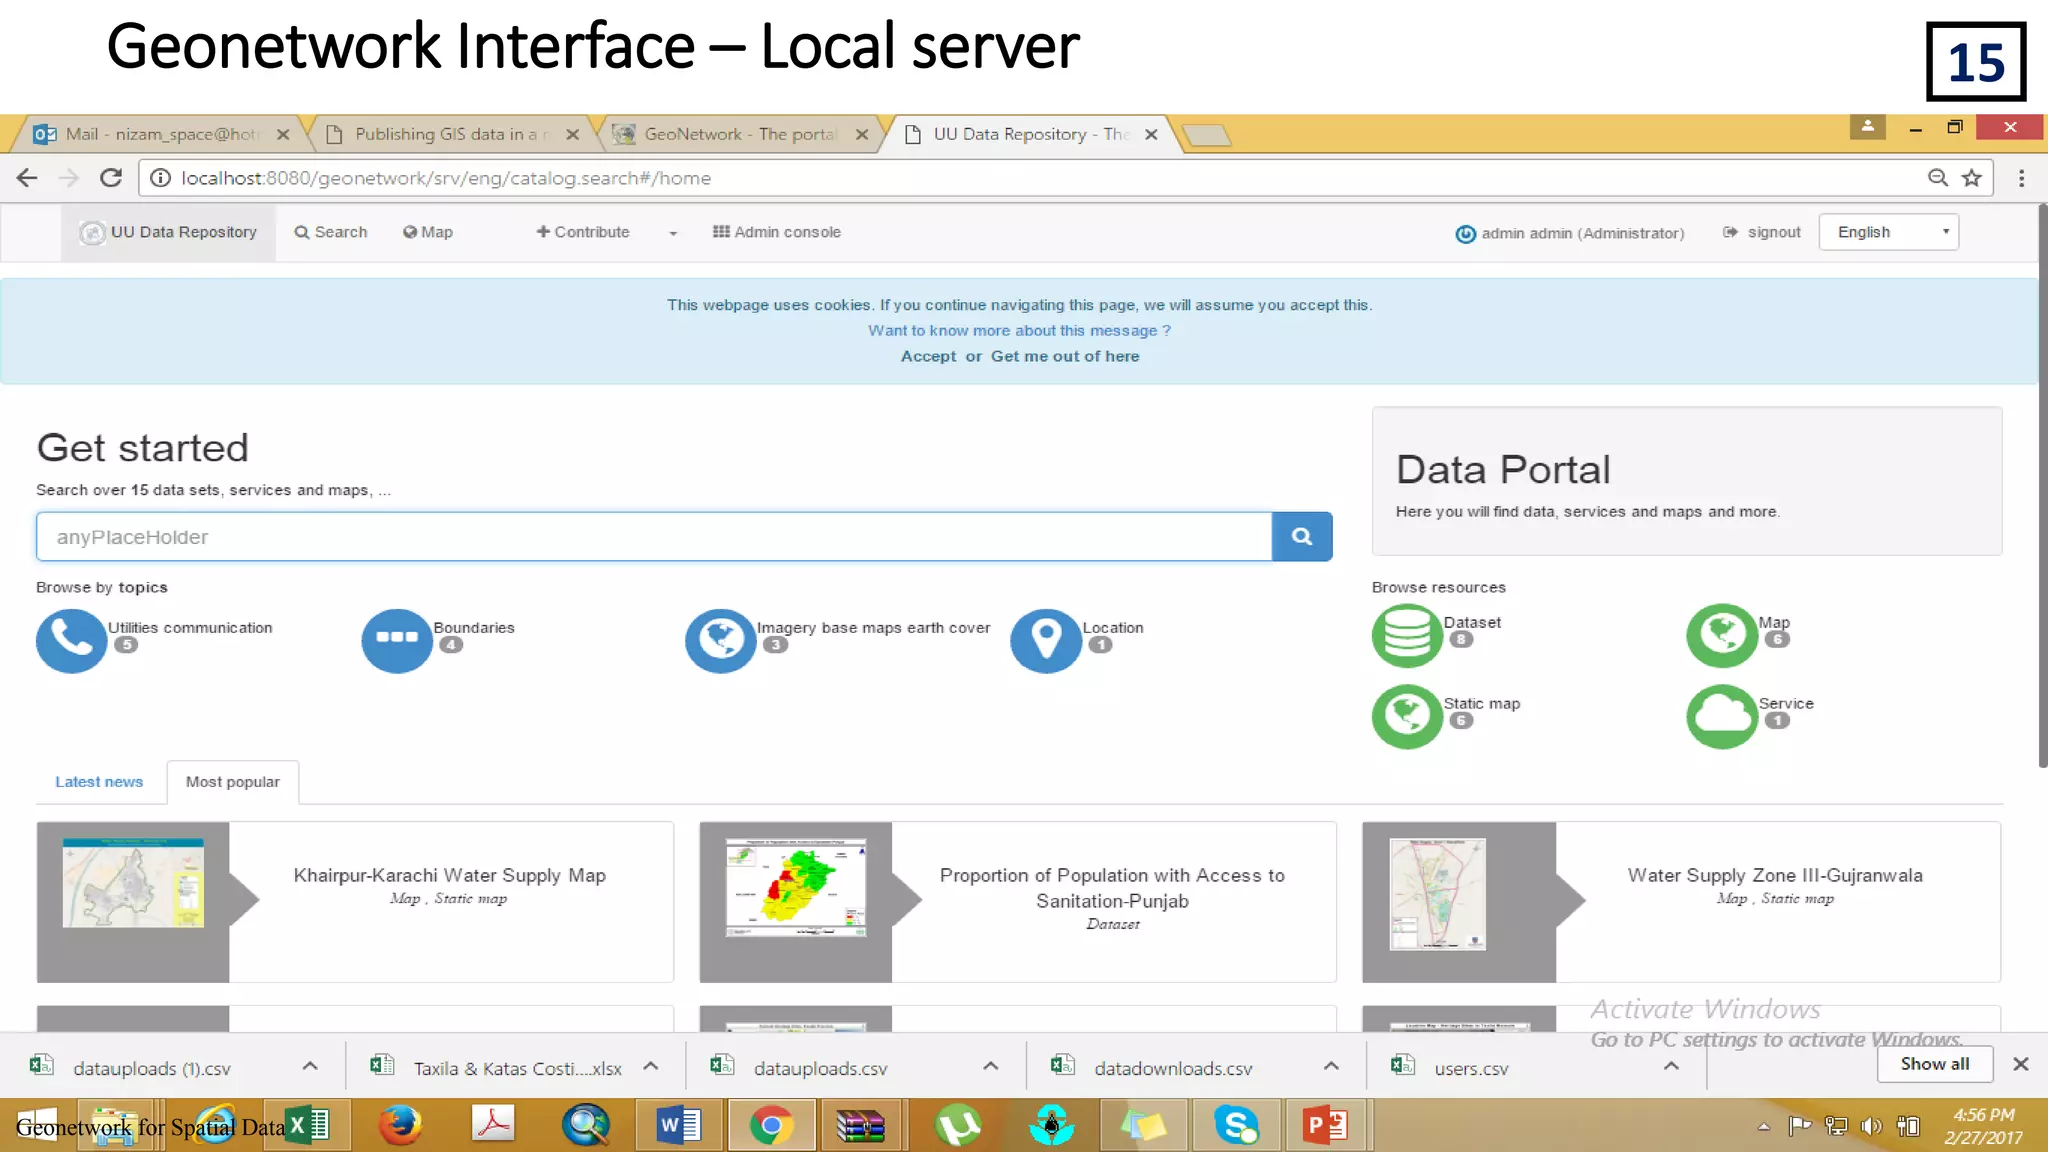Select the Latest news tab

99,782
